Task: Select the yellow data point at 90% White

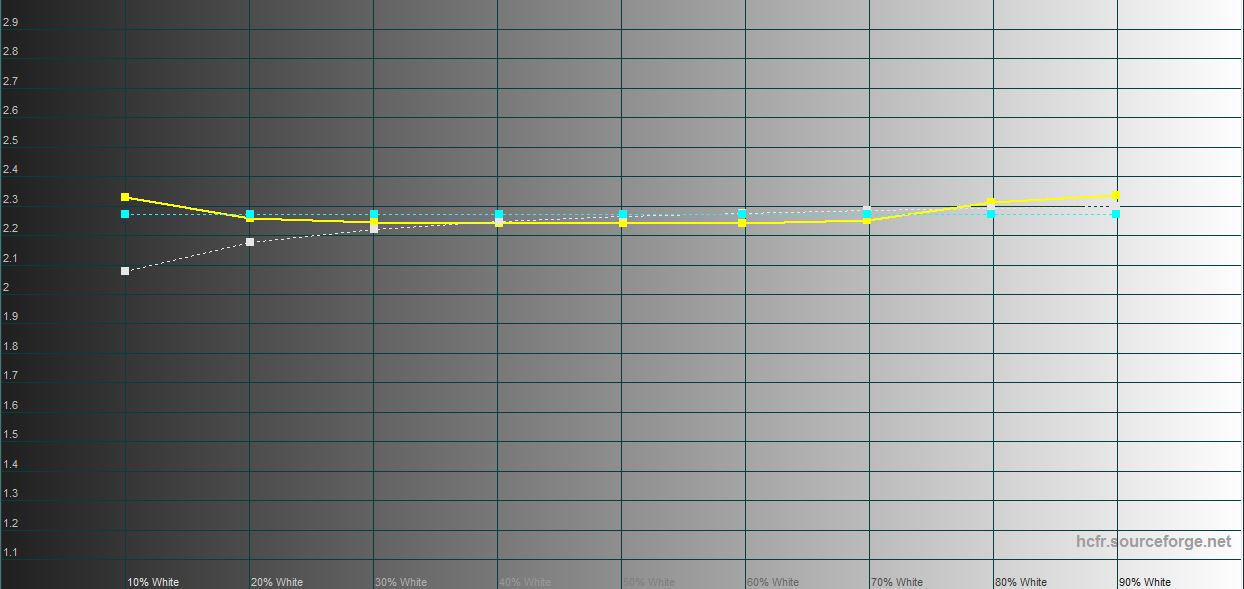Action: click(x=1116, y=196)
